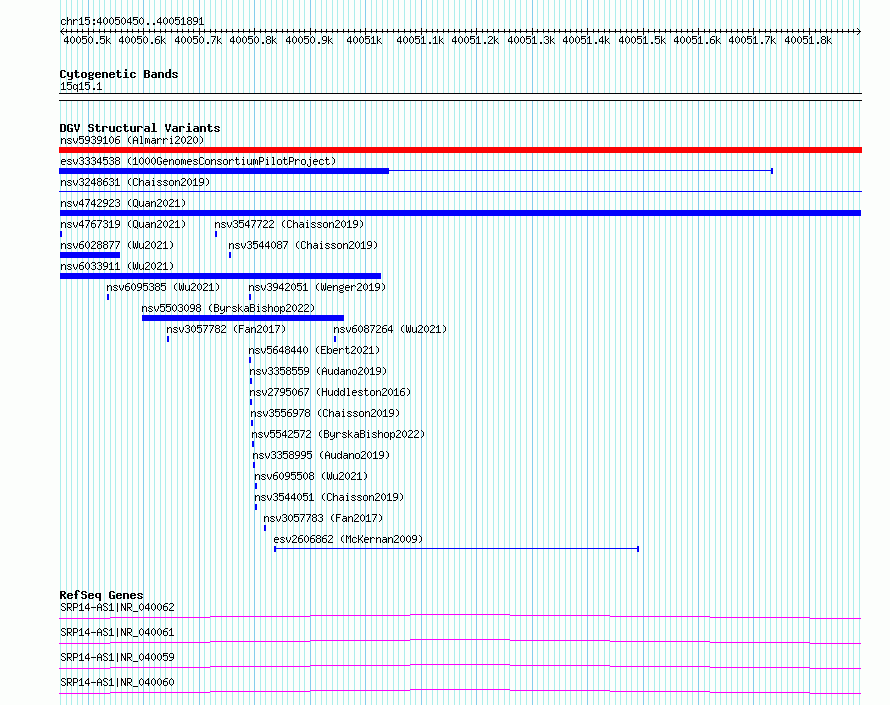Open variant nsv2795067 (Huddleston2016)
The image size is (890, 705).
click(330, 392)
